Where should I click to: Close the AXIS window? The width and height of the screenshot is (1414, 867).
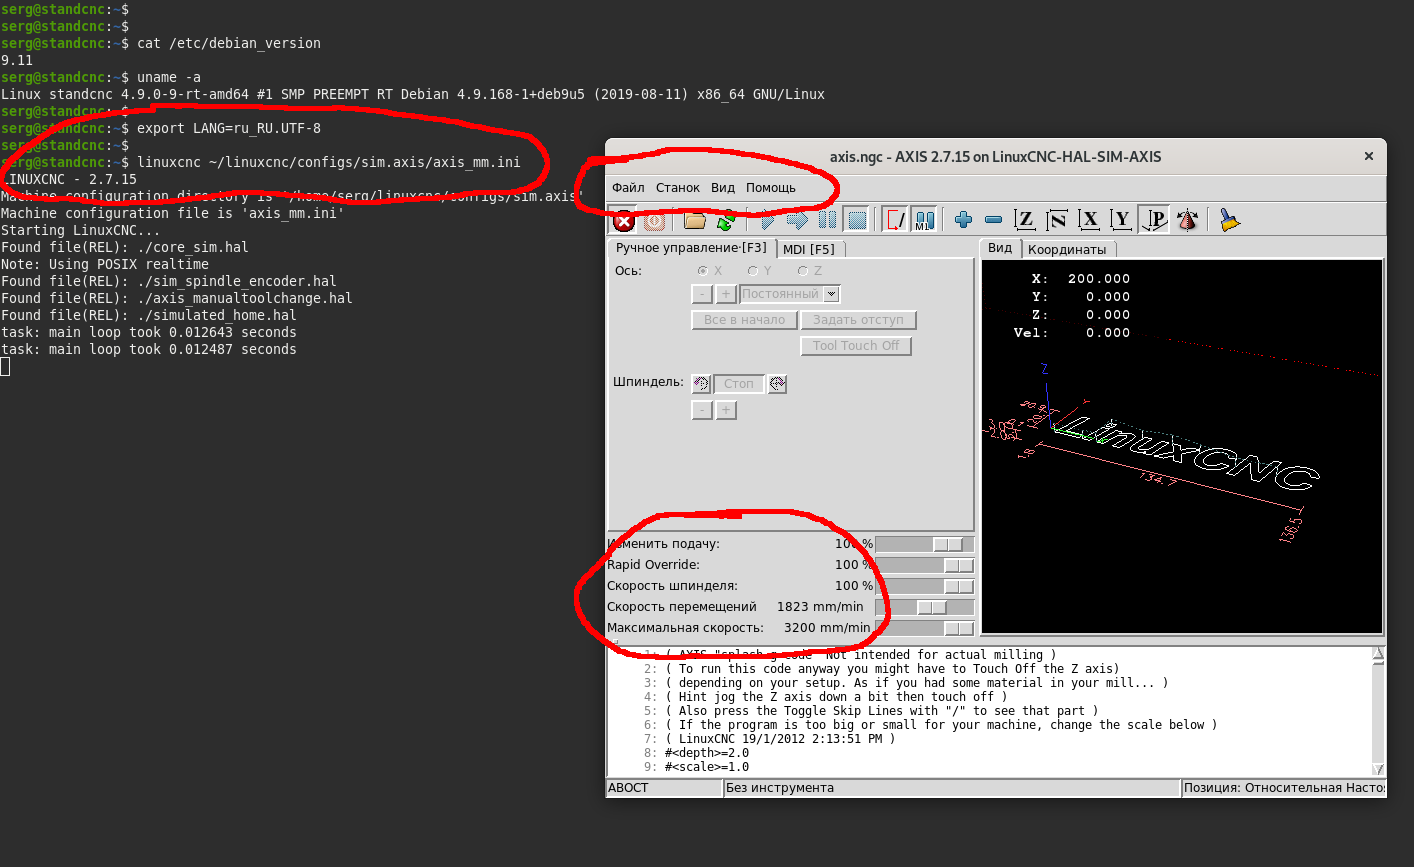tap(1369, 156)
